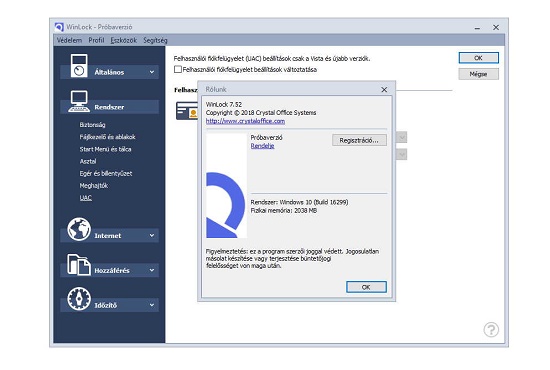This screenshot has height=370, width=550.
Task: Click the Regisztráció button
Action: (359, 140)
